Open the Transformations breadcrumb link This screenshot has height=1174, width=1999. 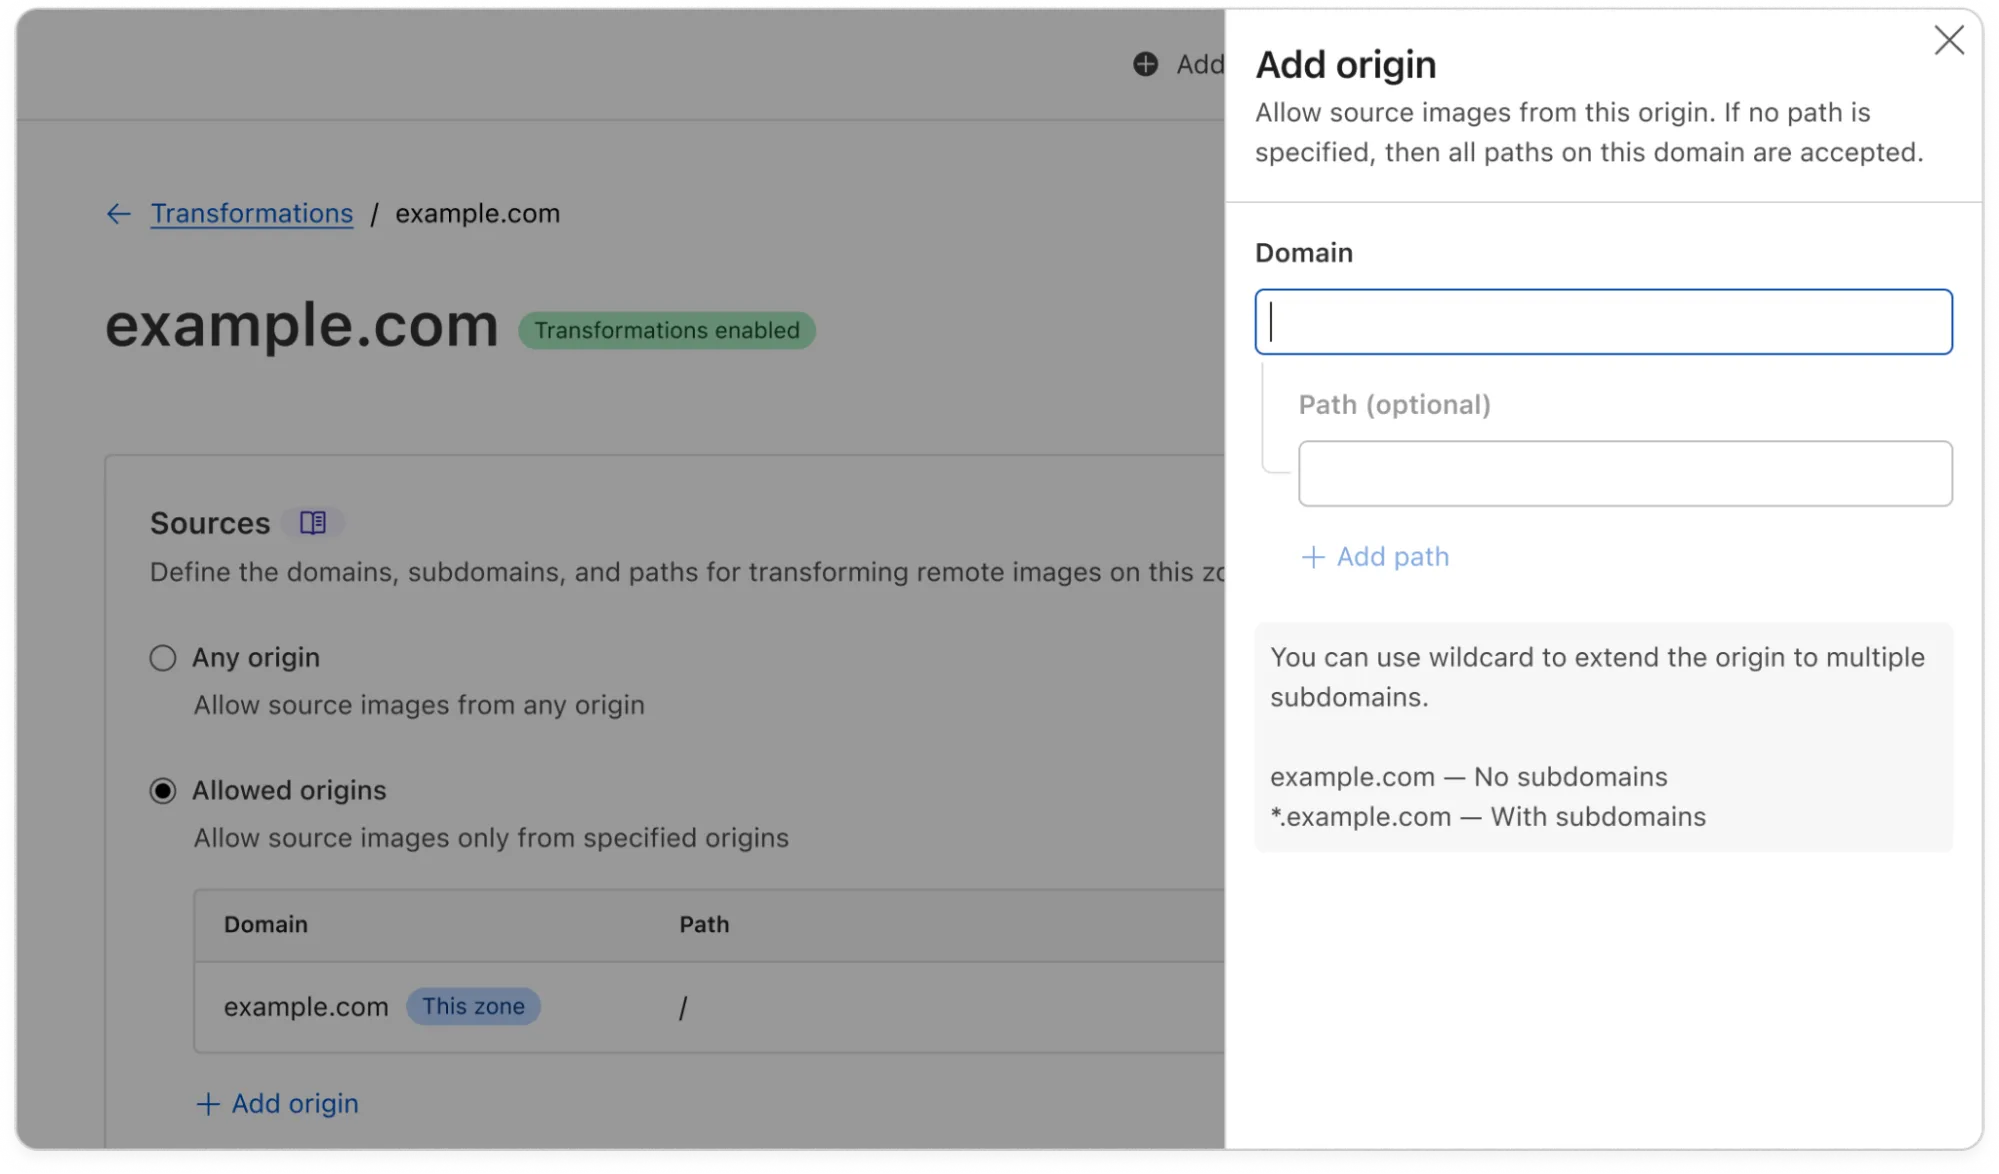(251, 213)
